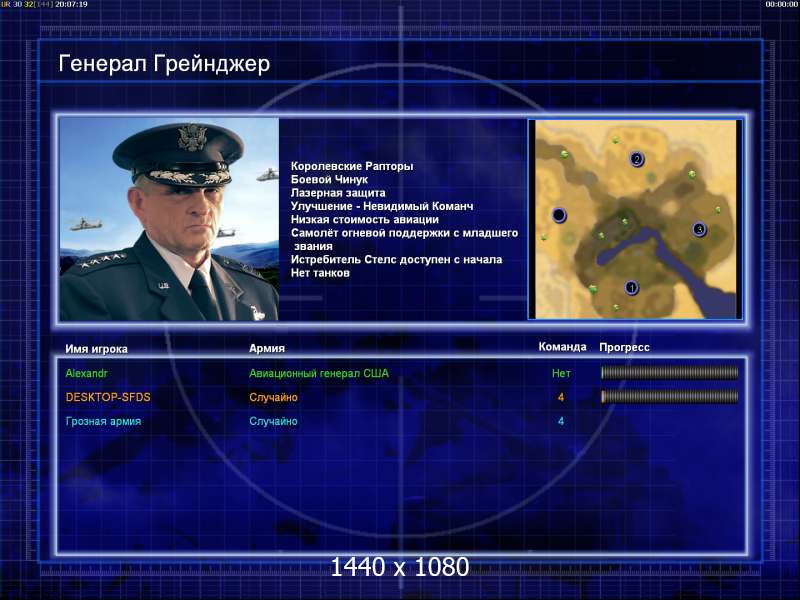Click the title 'Генерал Грейнджер'
Image resolution: width=800 pixels, height=600 pixels.
tap(164, 64)
